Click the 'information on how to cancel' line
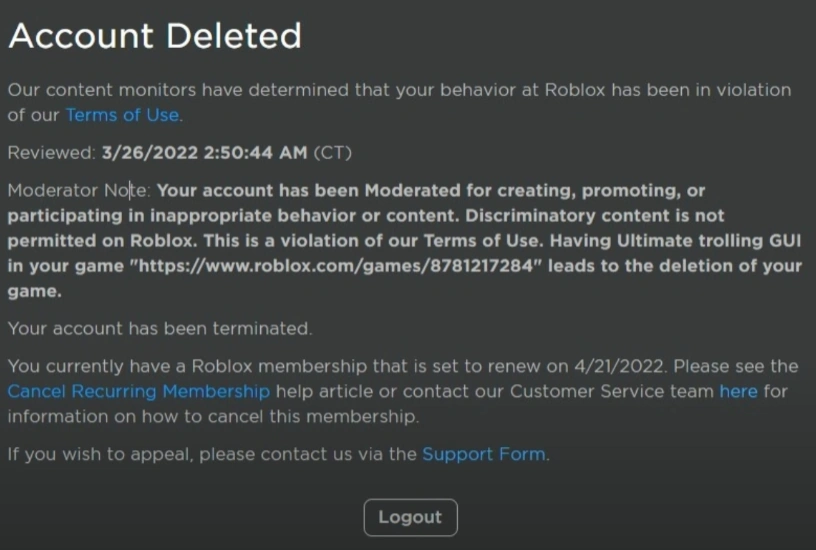The image size is (816, 550). tap(212, 416)
